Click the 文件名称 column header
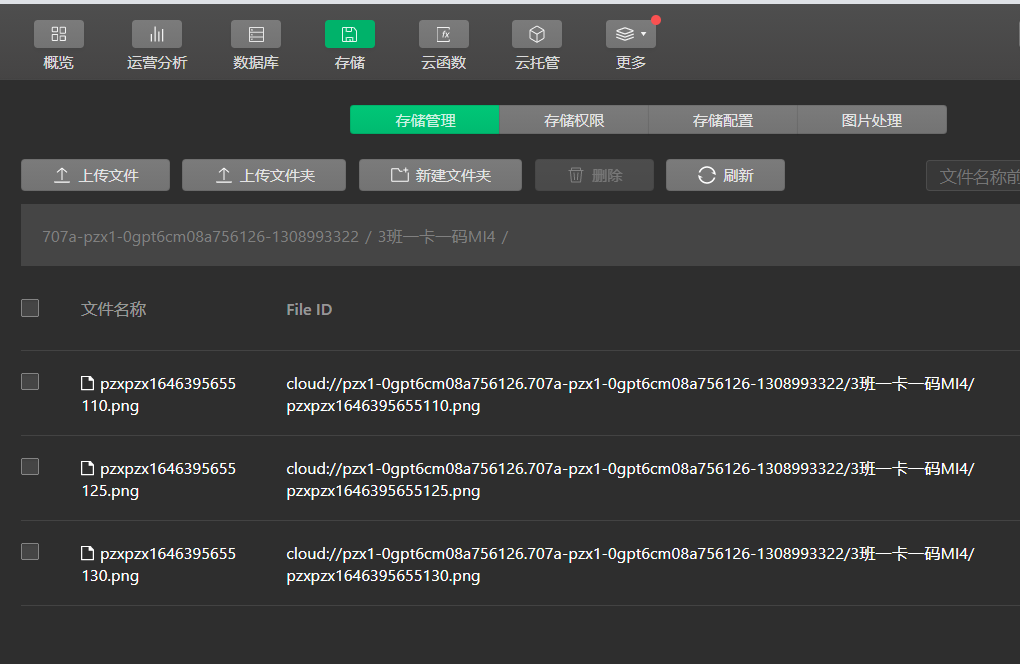The image size is (1020, 664). (x=114, y=309)
